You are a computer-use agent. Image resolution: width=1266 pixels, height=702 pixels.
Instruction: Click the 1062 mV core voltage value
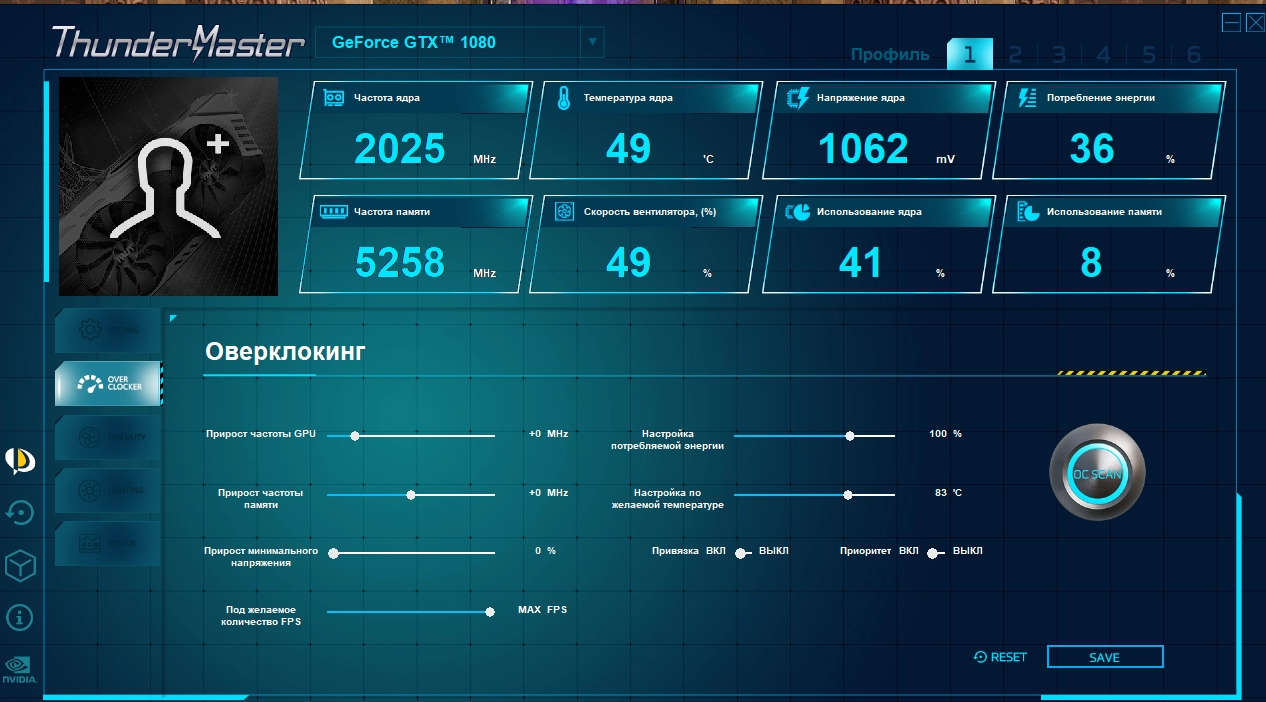(863, 149)
